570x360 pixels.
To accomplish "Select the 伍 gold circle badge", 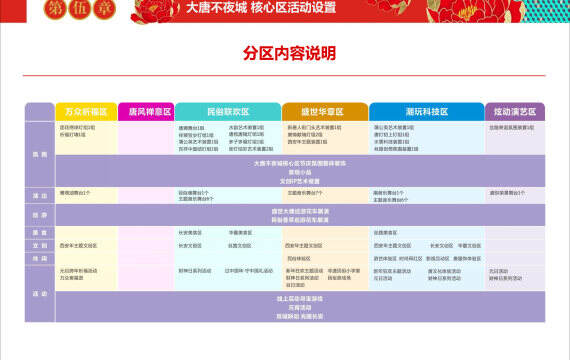I will coord(80,9).
